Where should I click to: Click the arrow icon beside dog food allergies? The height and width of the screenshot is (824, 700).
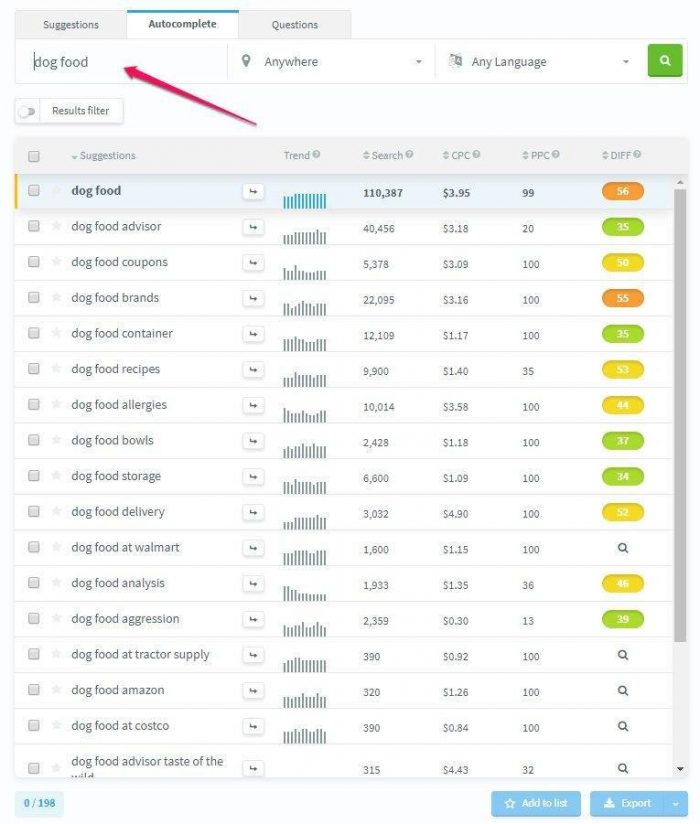coord(253,406)
